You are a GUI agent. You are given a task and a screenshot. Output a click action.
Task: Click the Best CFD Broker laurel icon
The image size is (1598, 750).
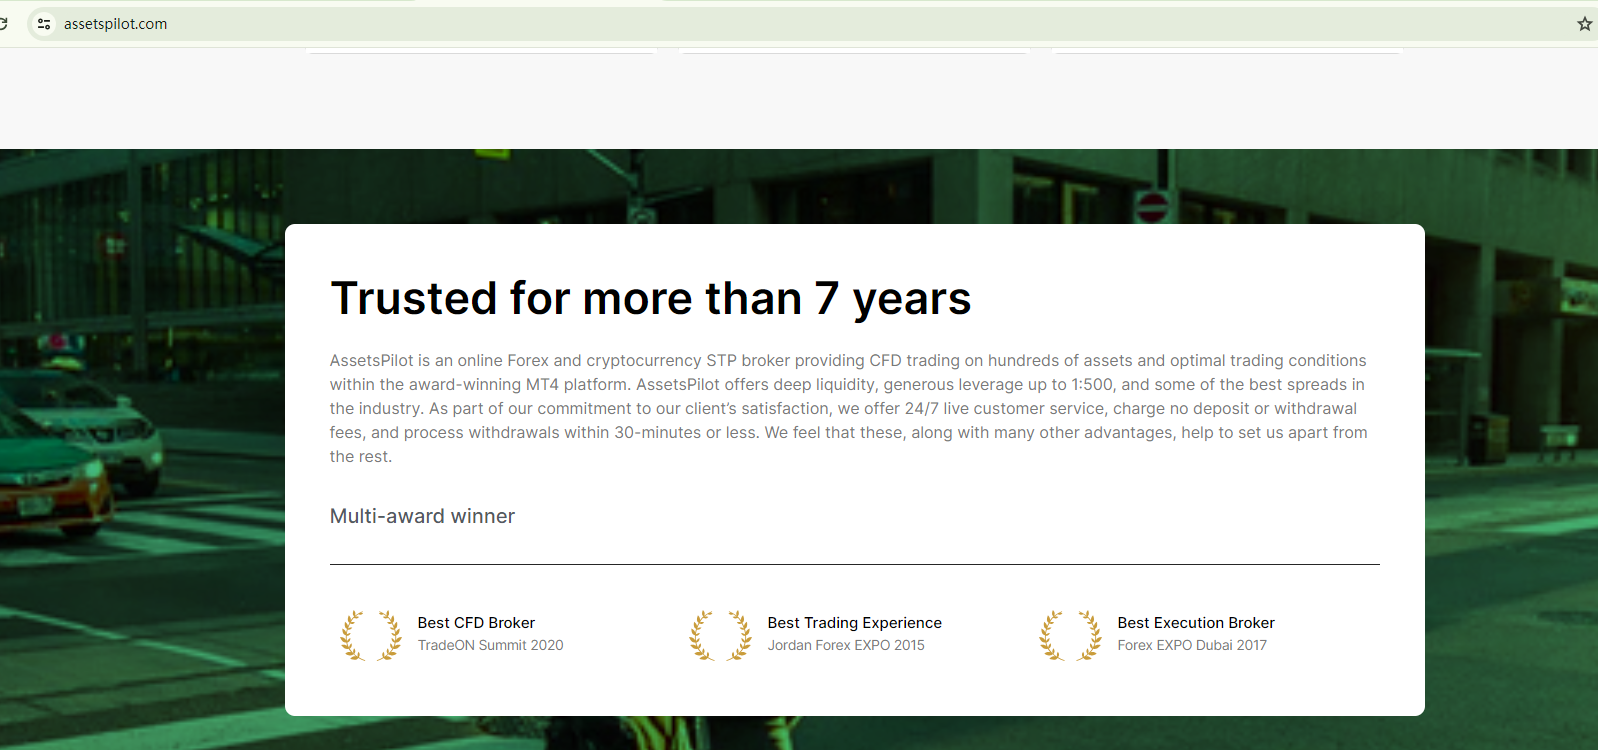(371, 636)
